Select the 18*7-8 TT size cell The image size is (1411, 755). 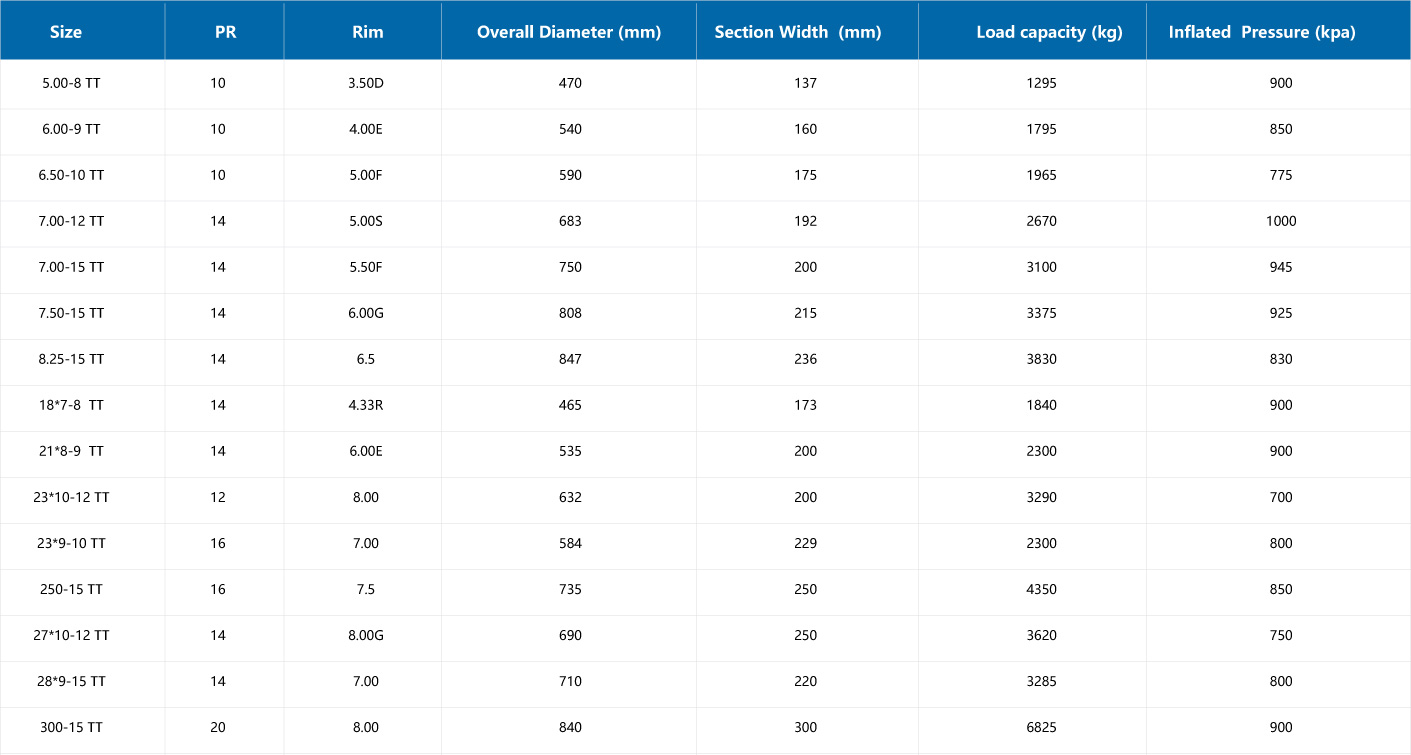[x=72, y=405]
